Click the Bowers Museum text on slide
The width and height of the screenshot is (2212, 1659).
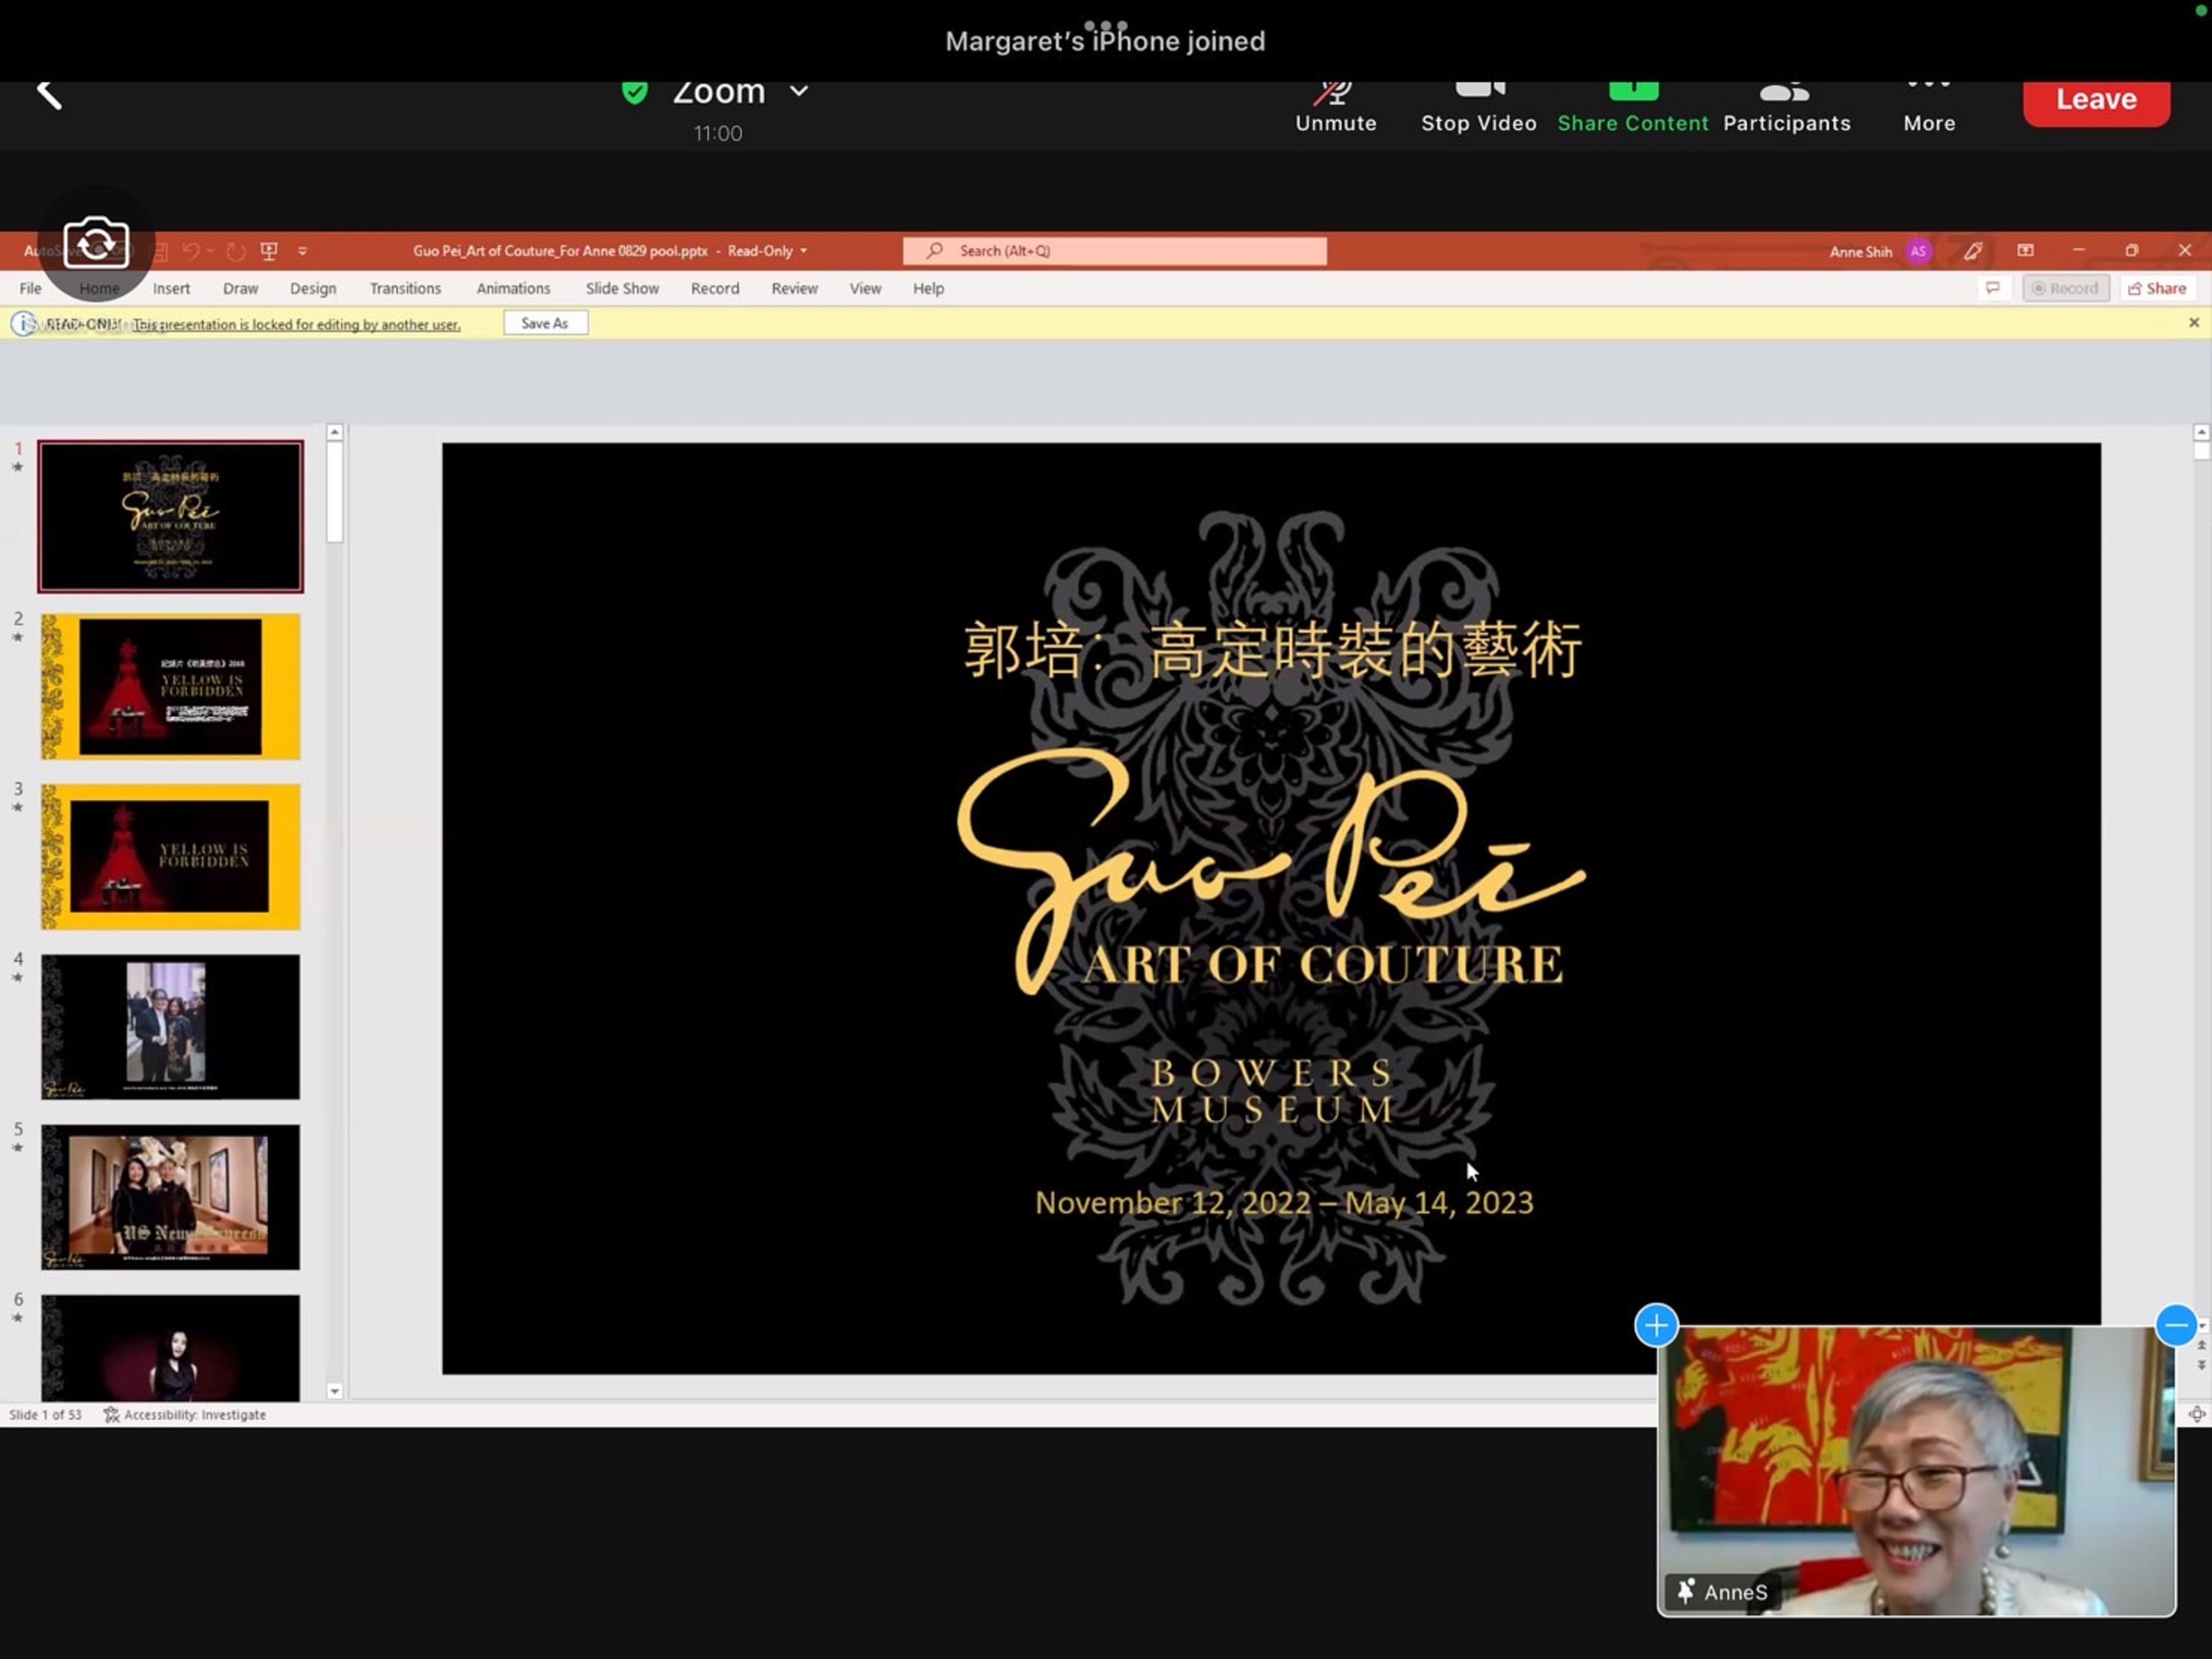coord(1272,1090)
